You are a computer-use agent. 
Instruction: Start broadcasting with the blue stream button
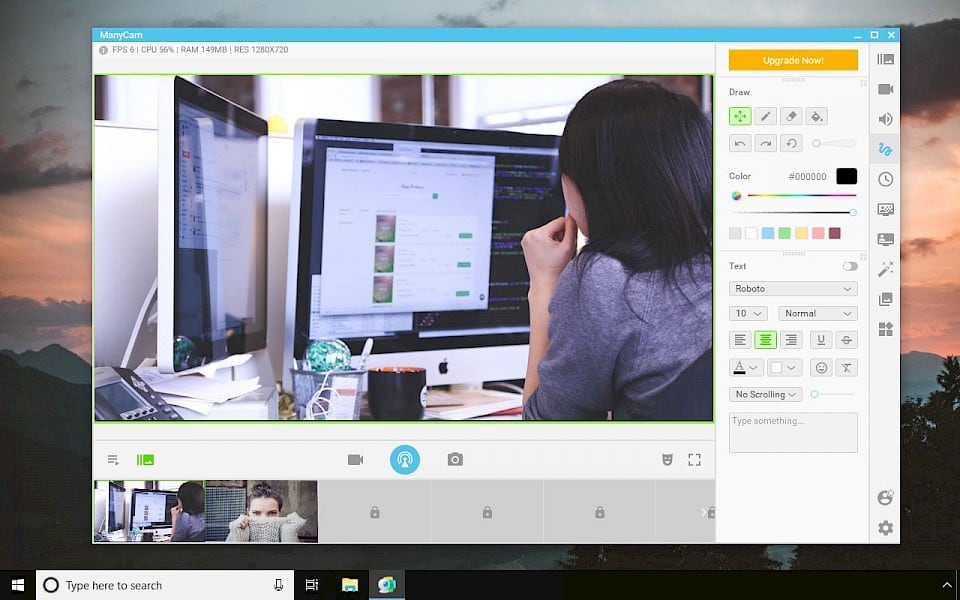tap(405, 459)
